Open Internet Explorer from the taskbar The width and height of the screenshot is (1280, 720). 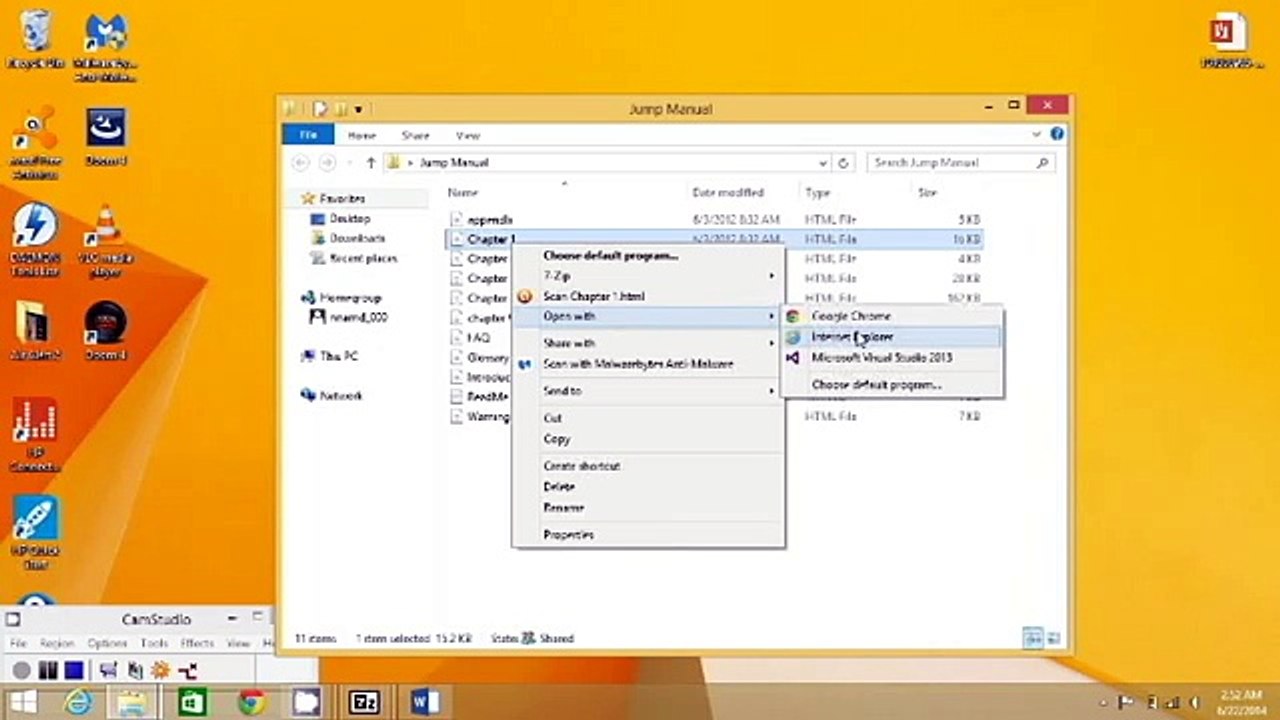pos(78,703)
